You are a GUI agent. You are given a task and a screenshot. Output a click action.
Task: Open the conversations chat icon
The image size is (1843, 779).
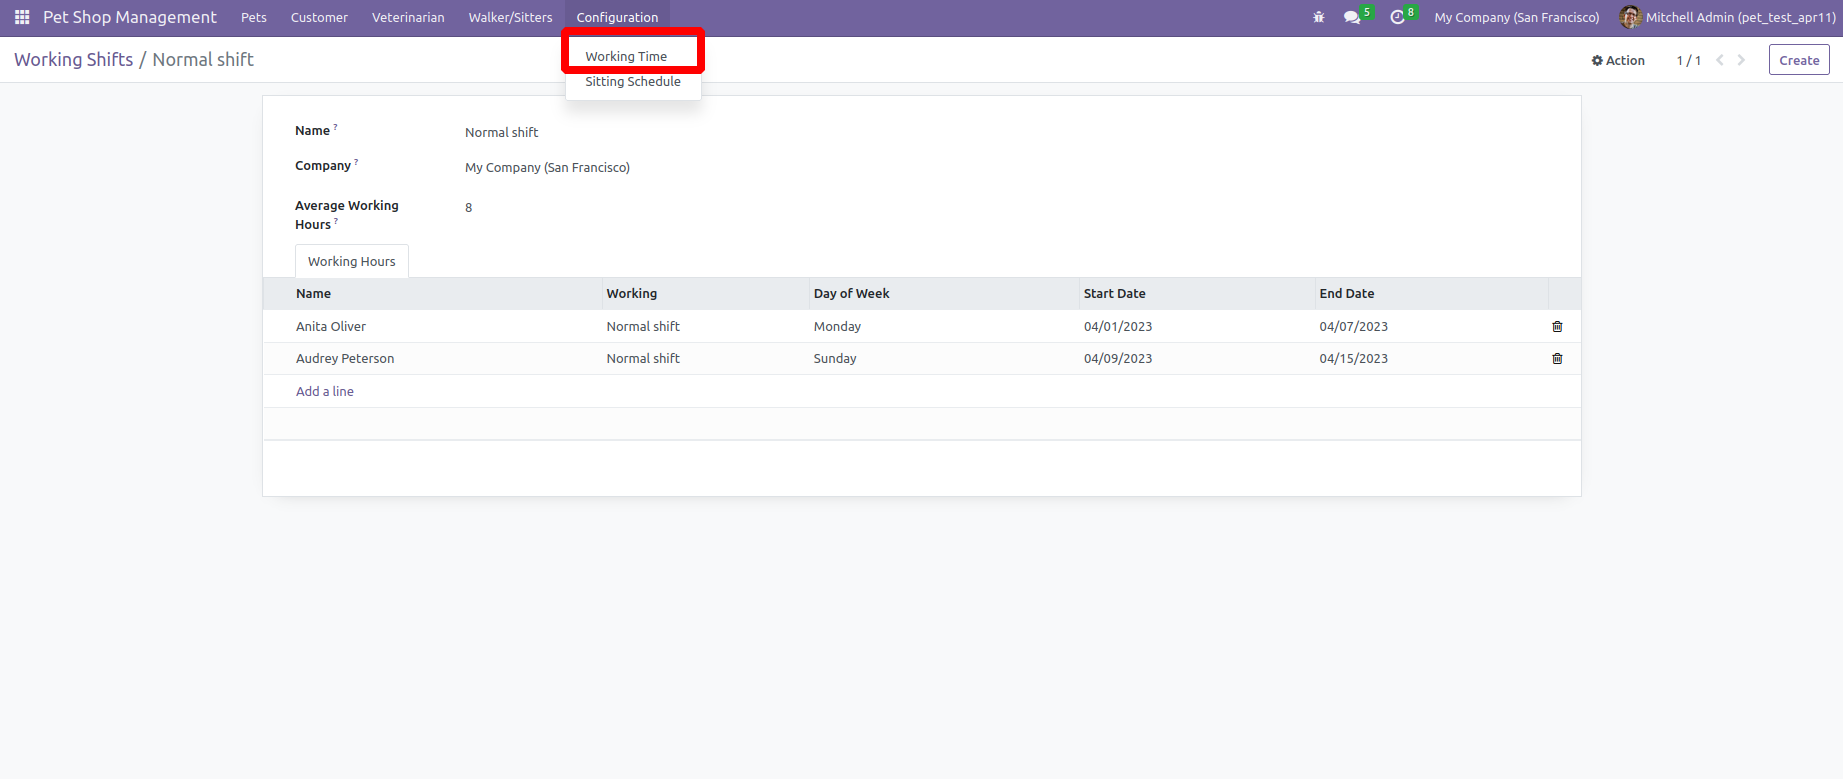tap(1352, 17)
